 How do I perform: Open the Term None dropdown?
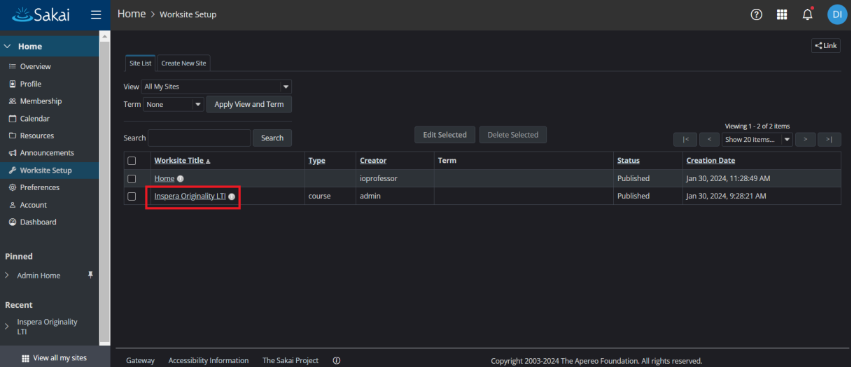coord(173,104)
